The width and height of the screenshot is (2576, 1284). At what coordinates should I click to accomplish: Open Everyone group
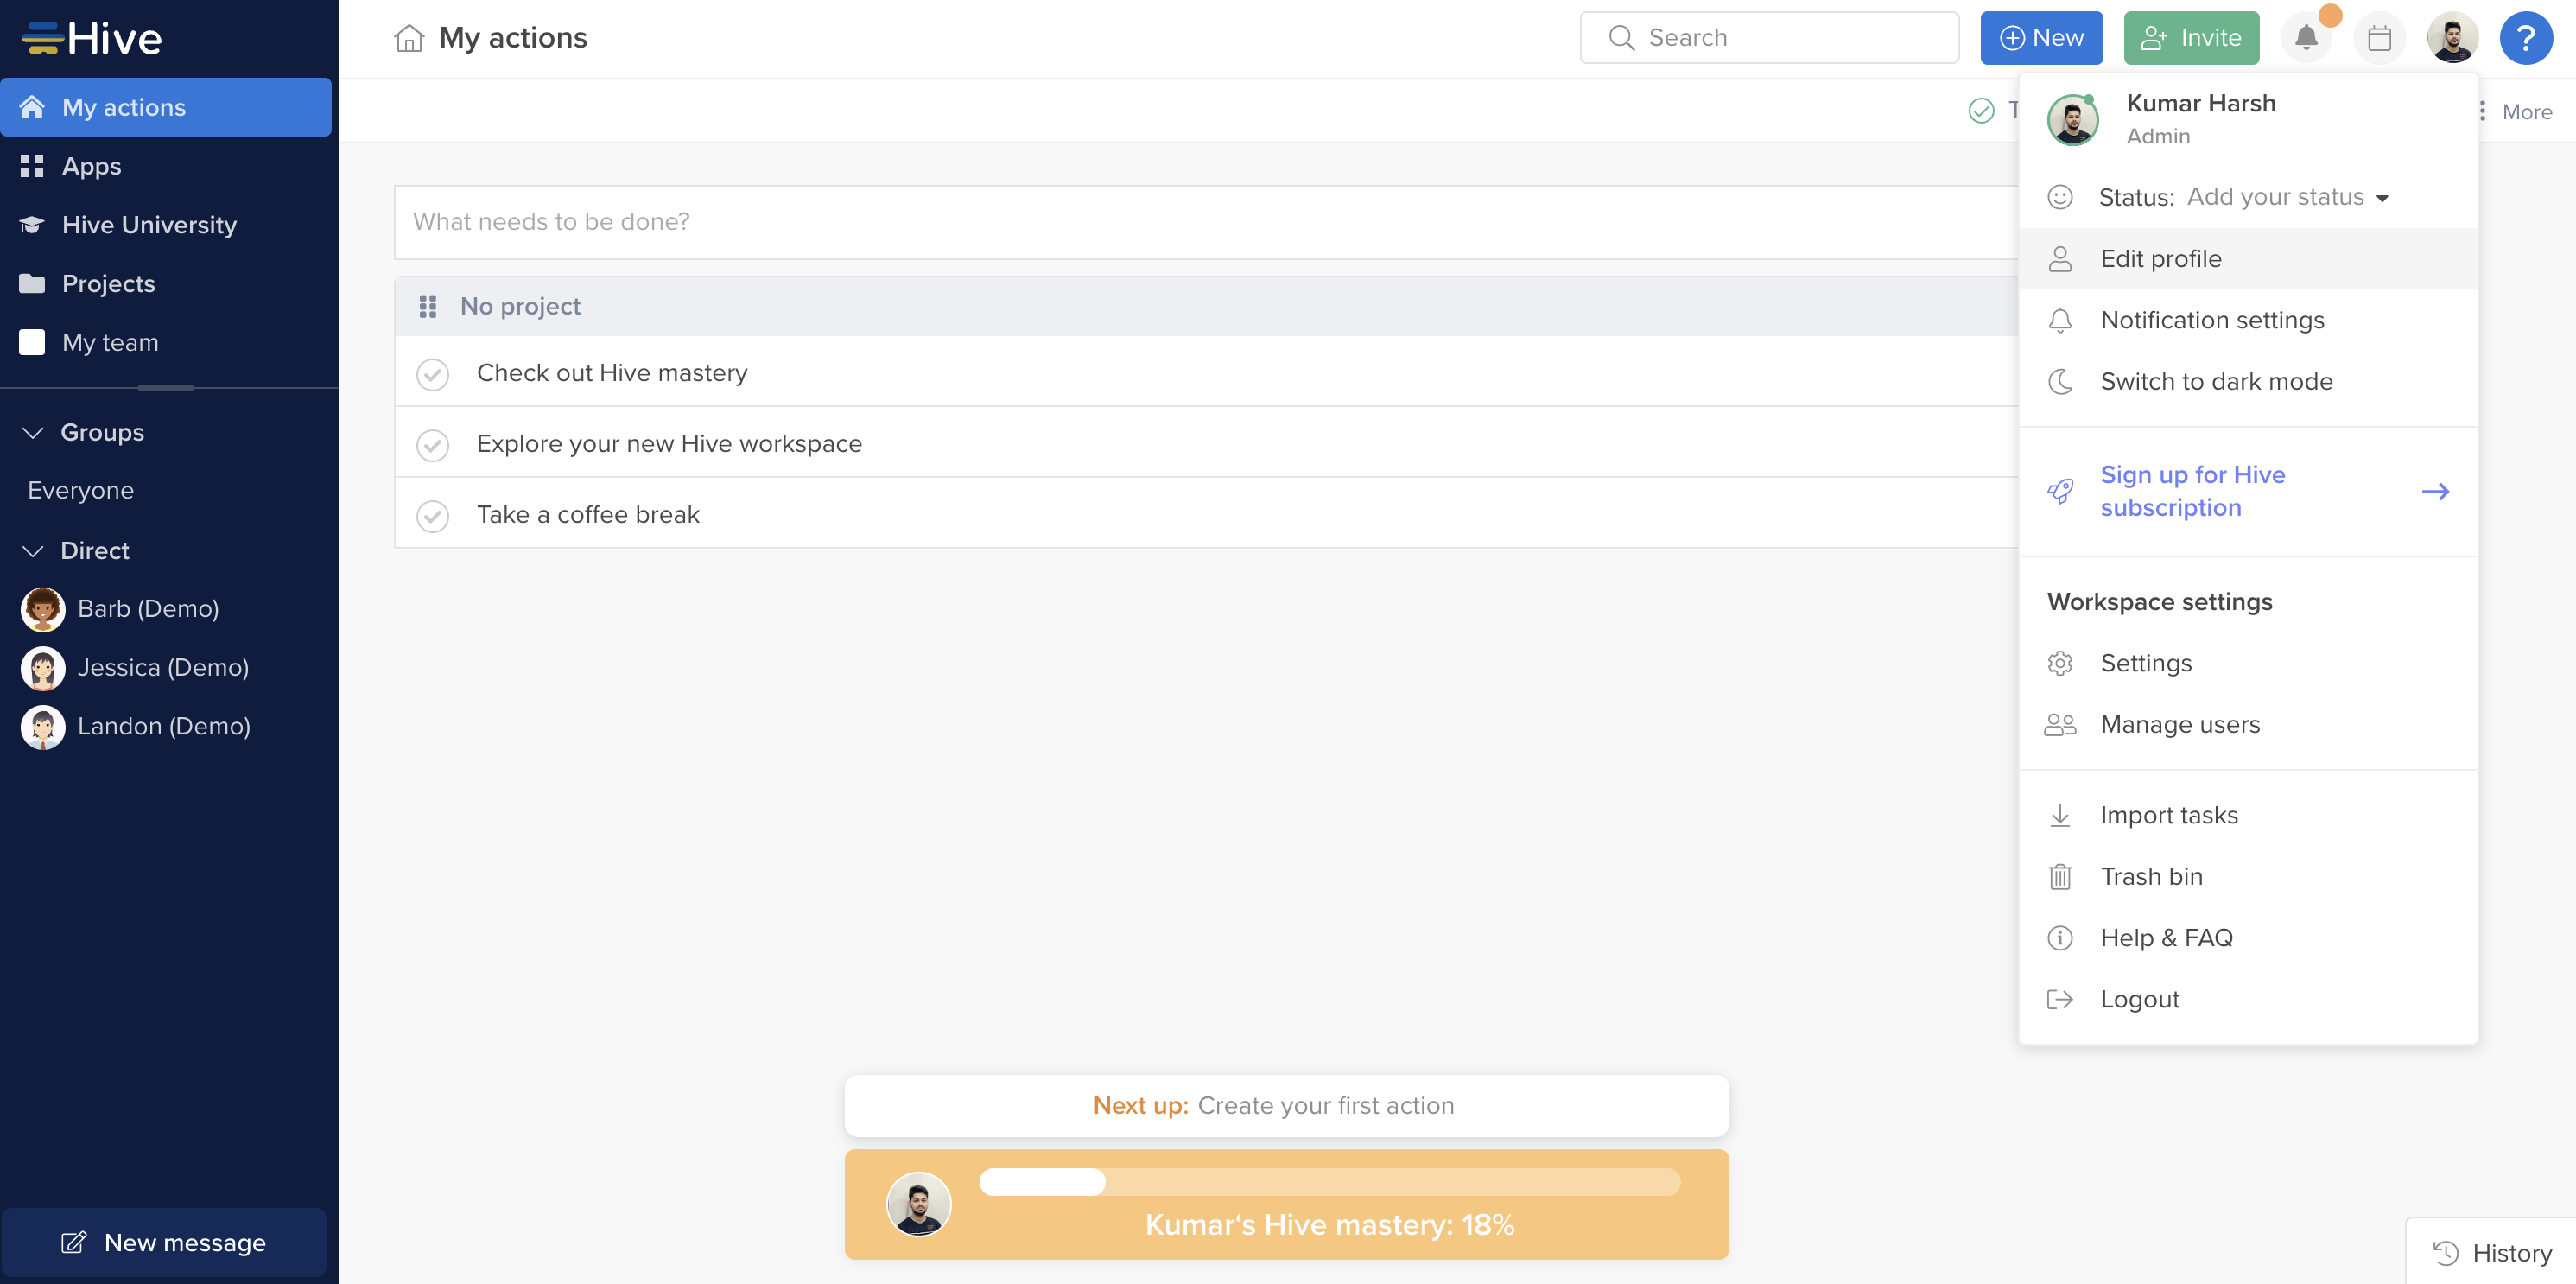pyautogui.click(x=81, y=490)
